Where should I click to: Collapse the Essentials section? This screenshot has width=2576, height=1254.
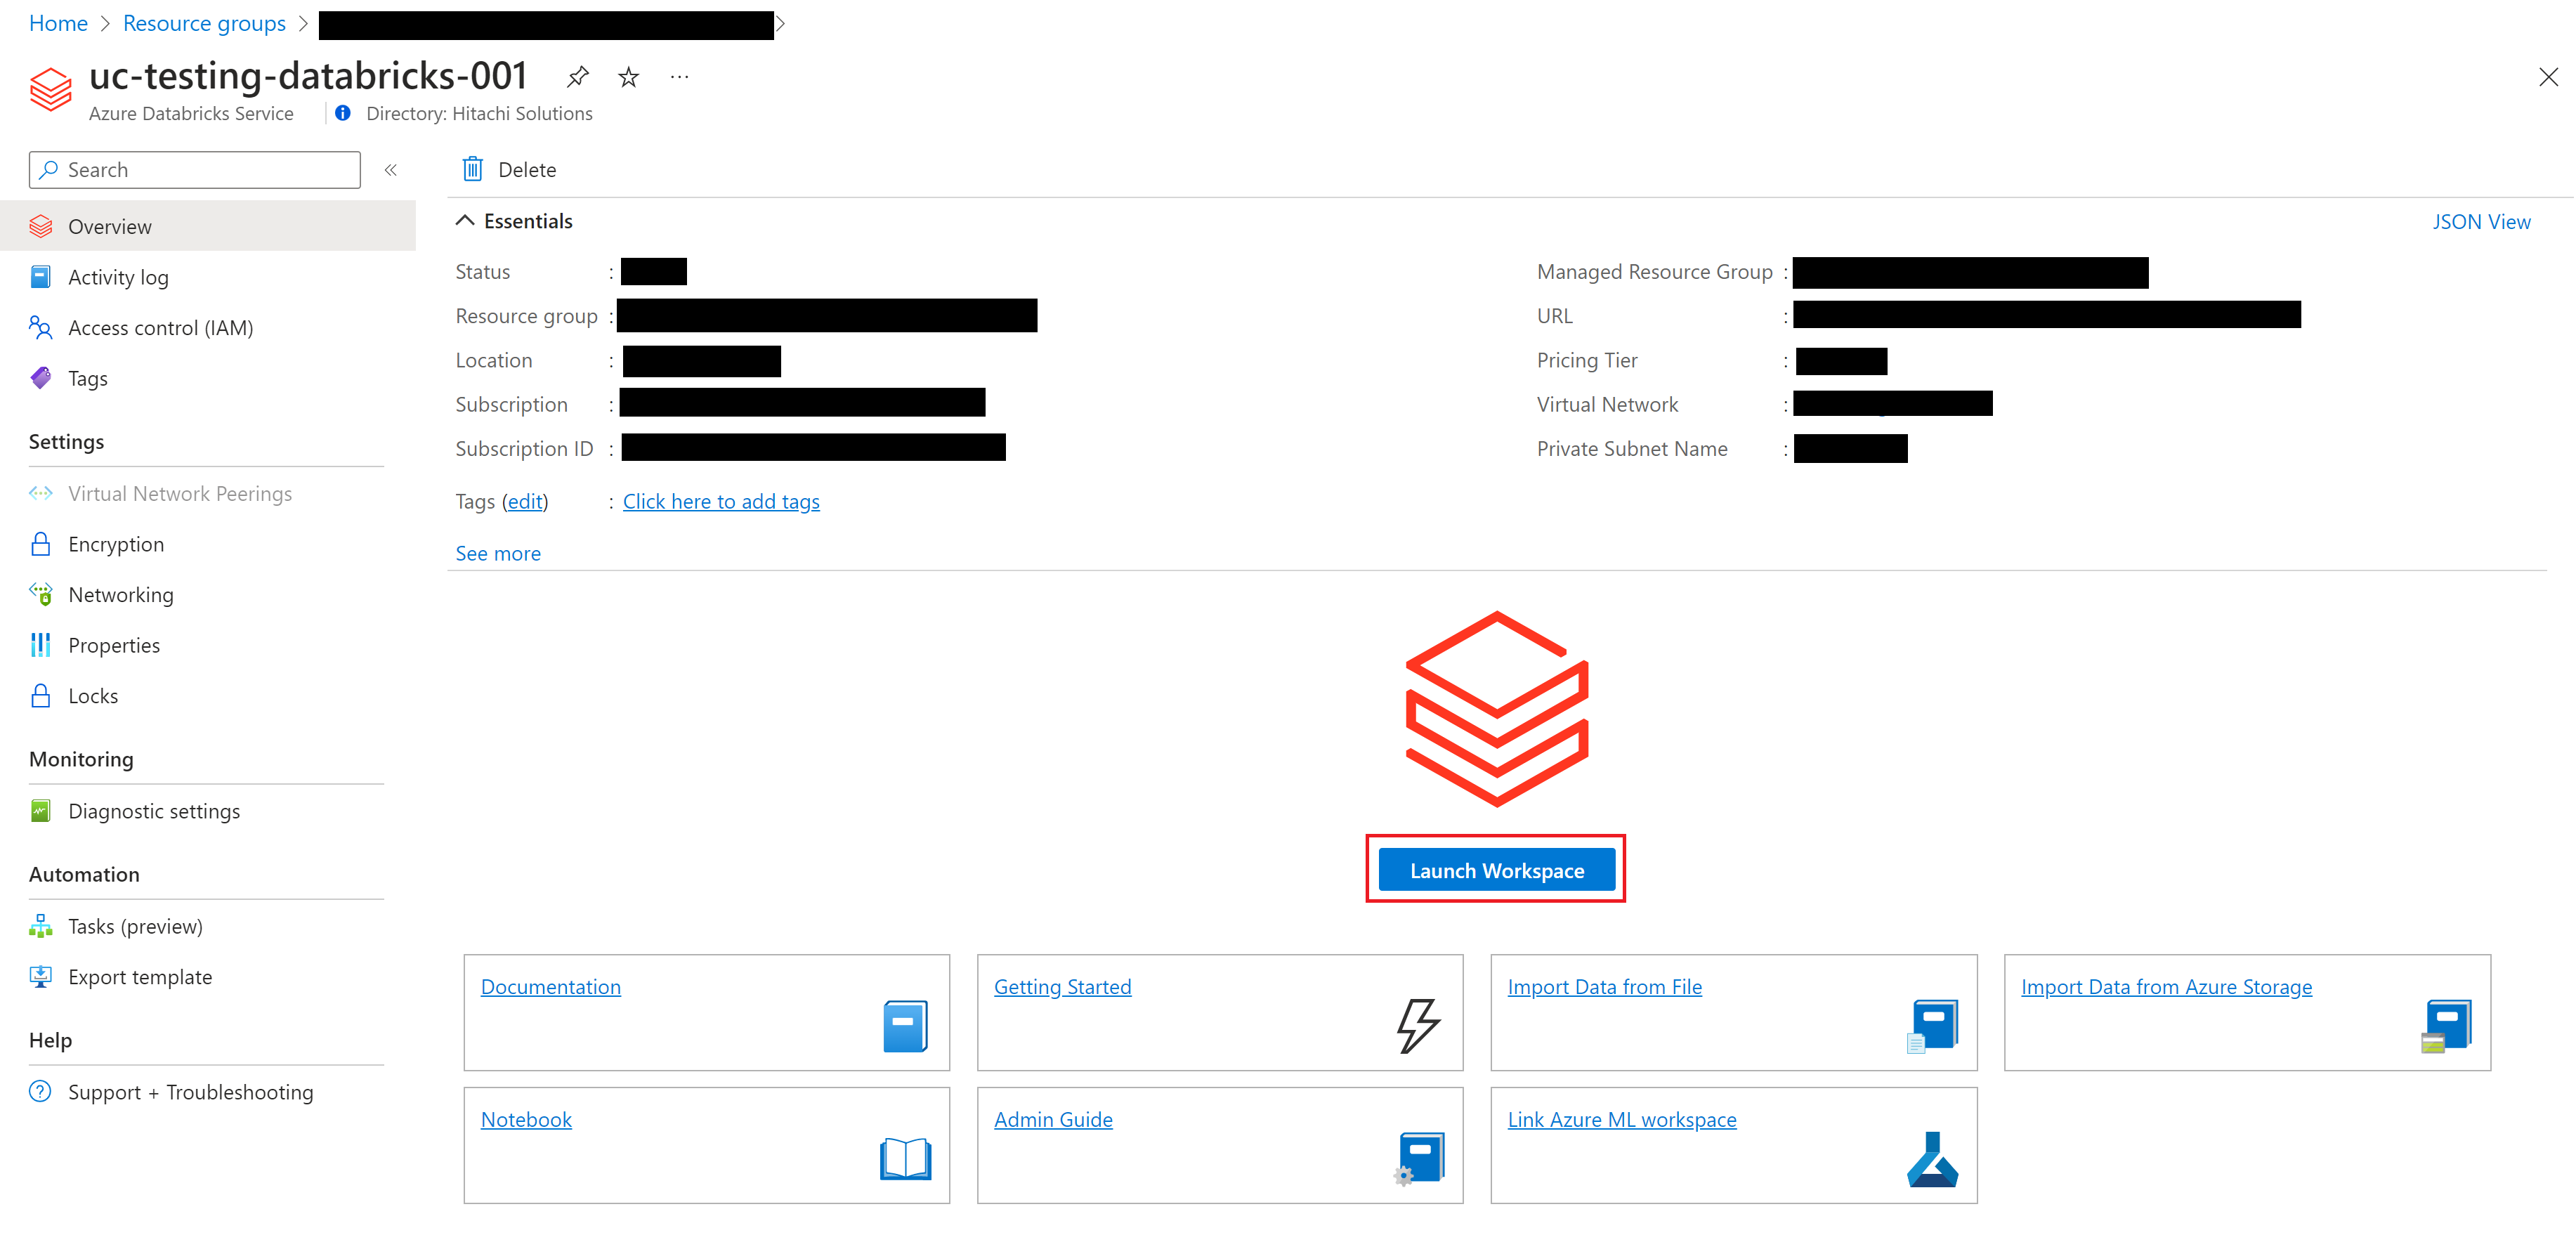(465, 221)
